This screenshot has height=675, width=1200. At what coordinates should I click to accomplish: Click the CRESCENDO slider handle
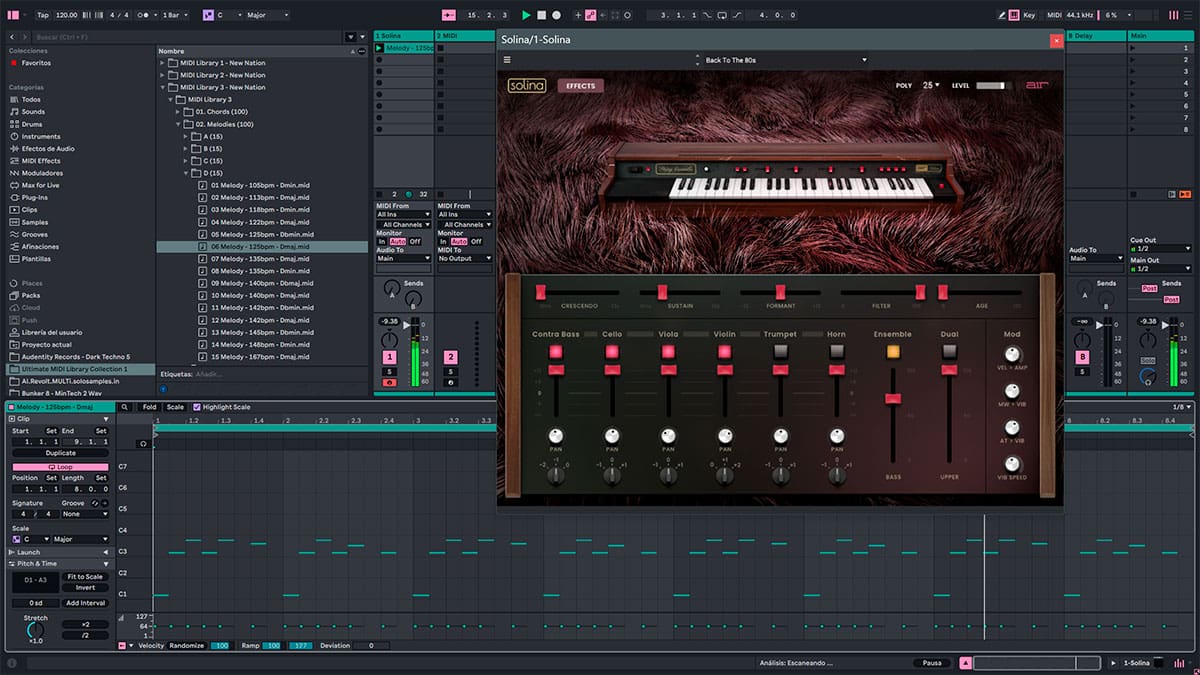click(541, 292)
